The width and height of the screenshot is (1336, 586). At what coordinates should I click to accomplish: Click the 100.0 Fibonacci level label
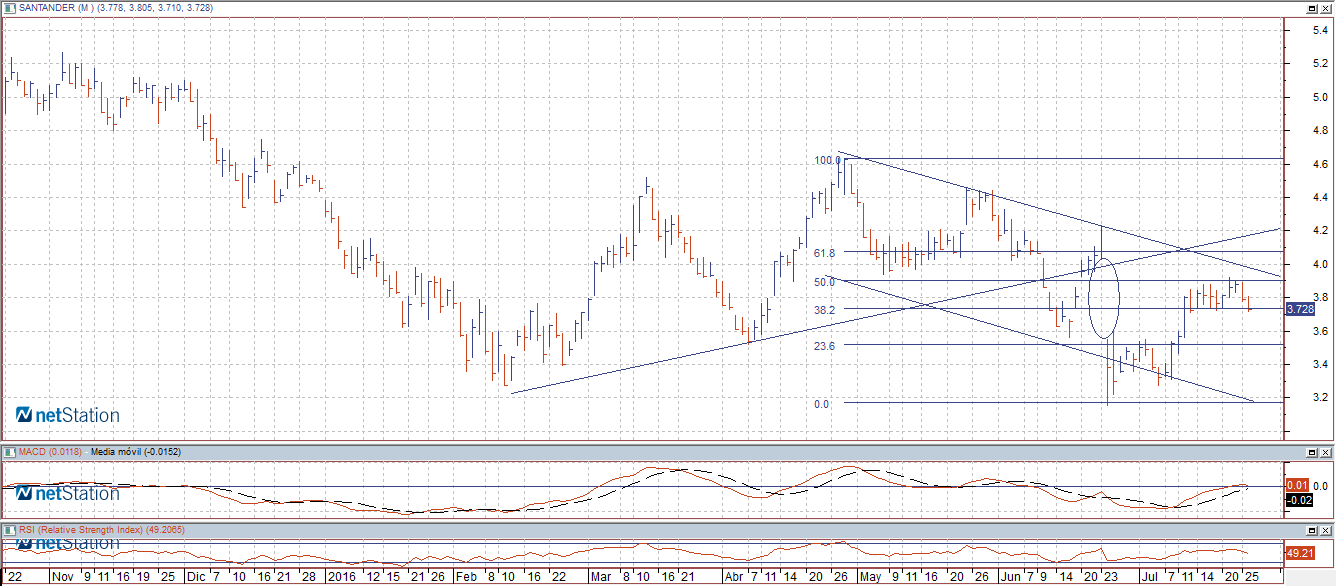(x=826, y=160)
